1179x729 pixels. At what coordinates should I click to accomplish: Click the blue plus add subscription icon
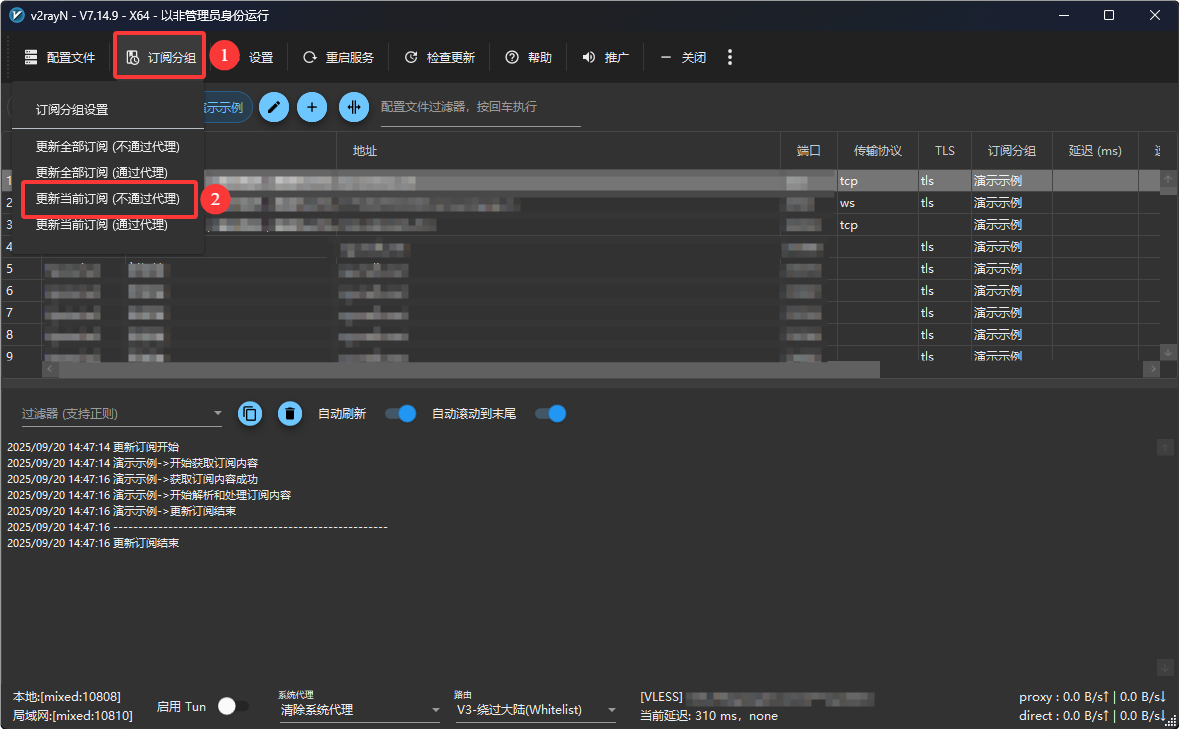pyautogui.click(x=312, y=107)
